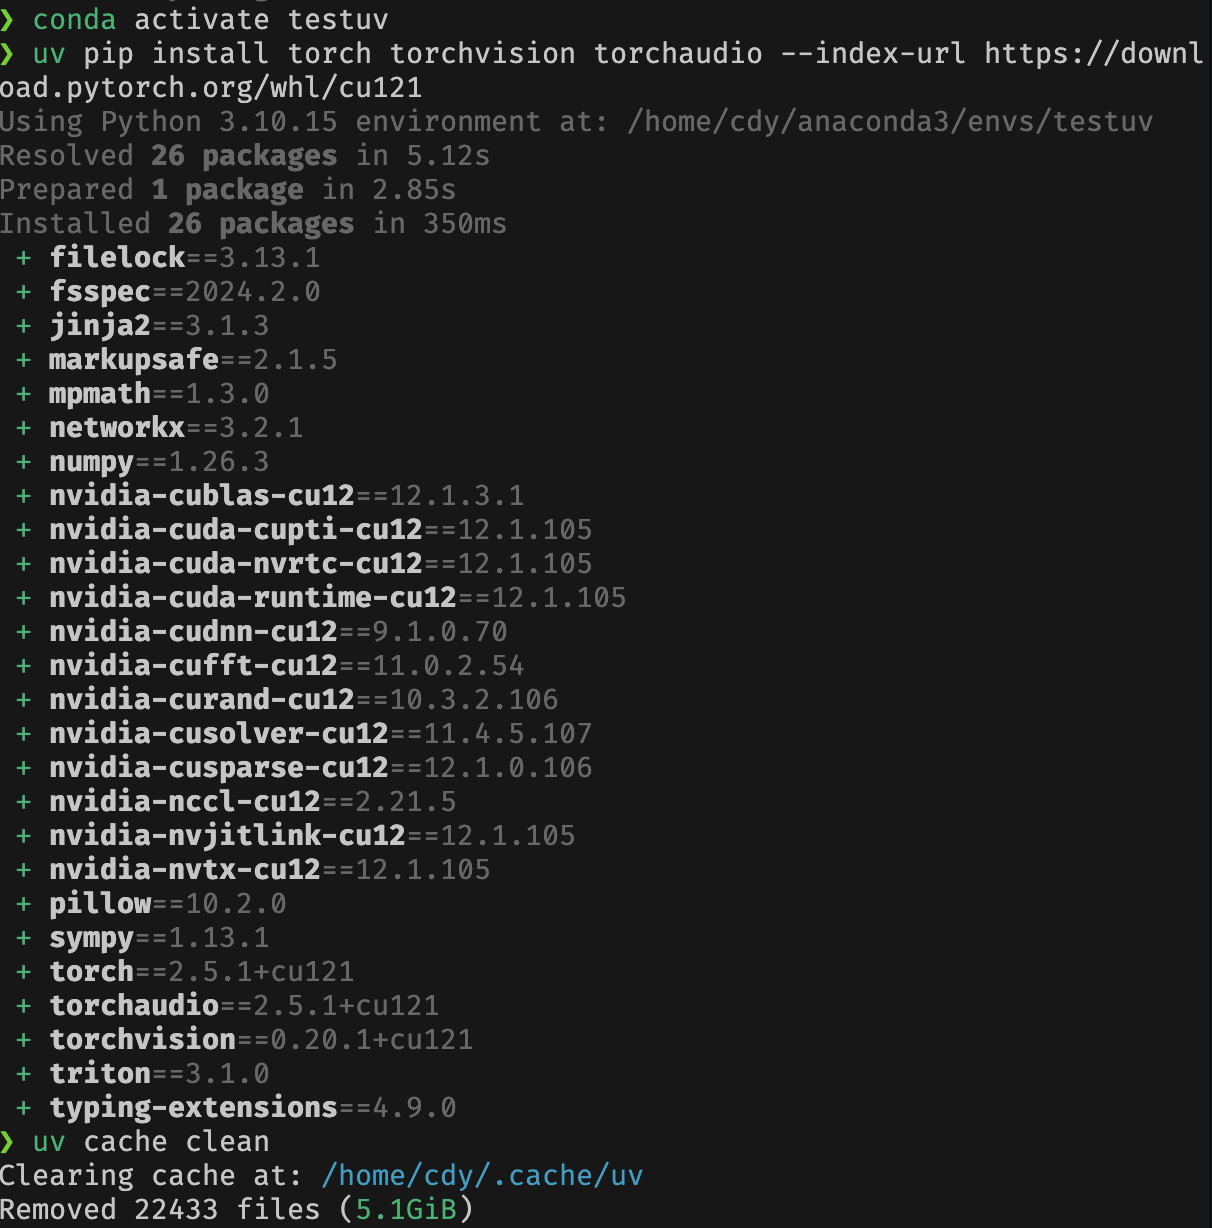
Task: Click the plus marker beside typing-extensions
Action: (24, 1108)
